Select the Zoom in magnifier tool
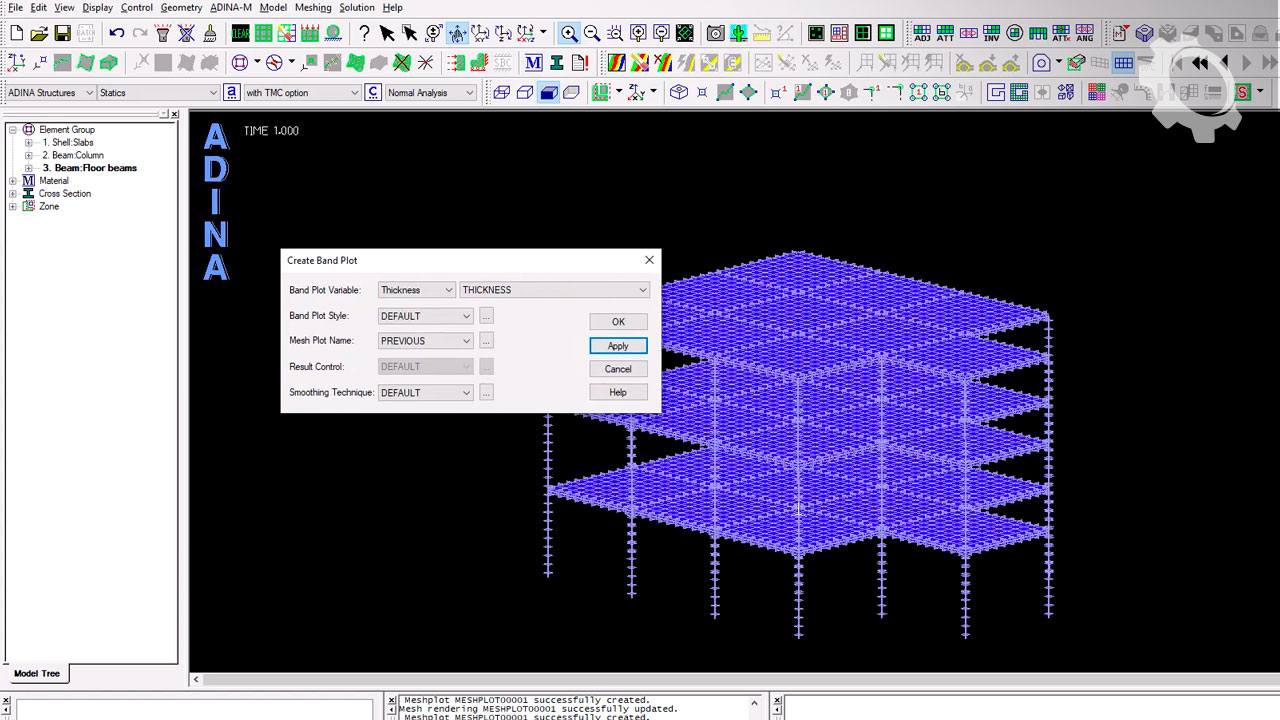 tap(569, 34)
